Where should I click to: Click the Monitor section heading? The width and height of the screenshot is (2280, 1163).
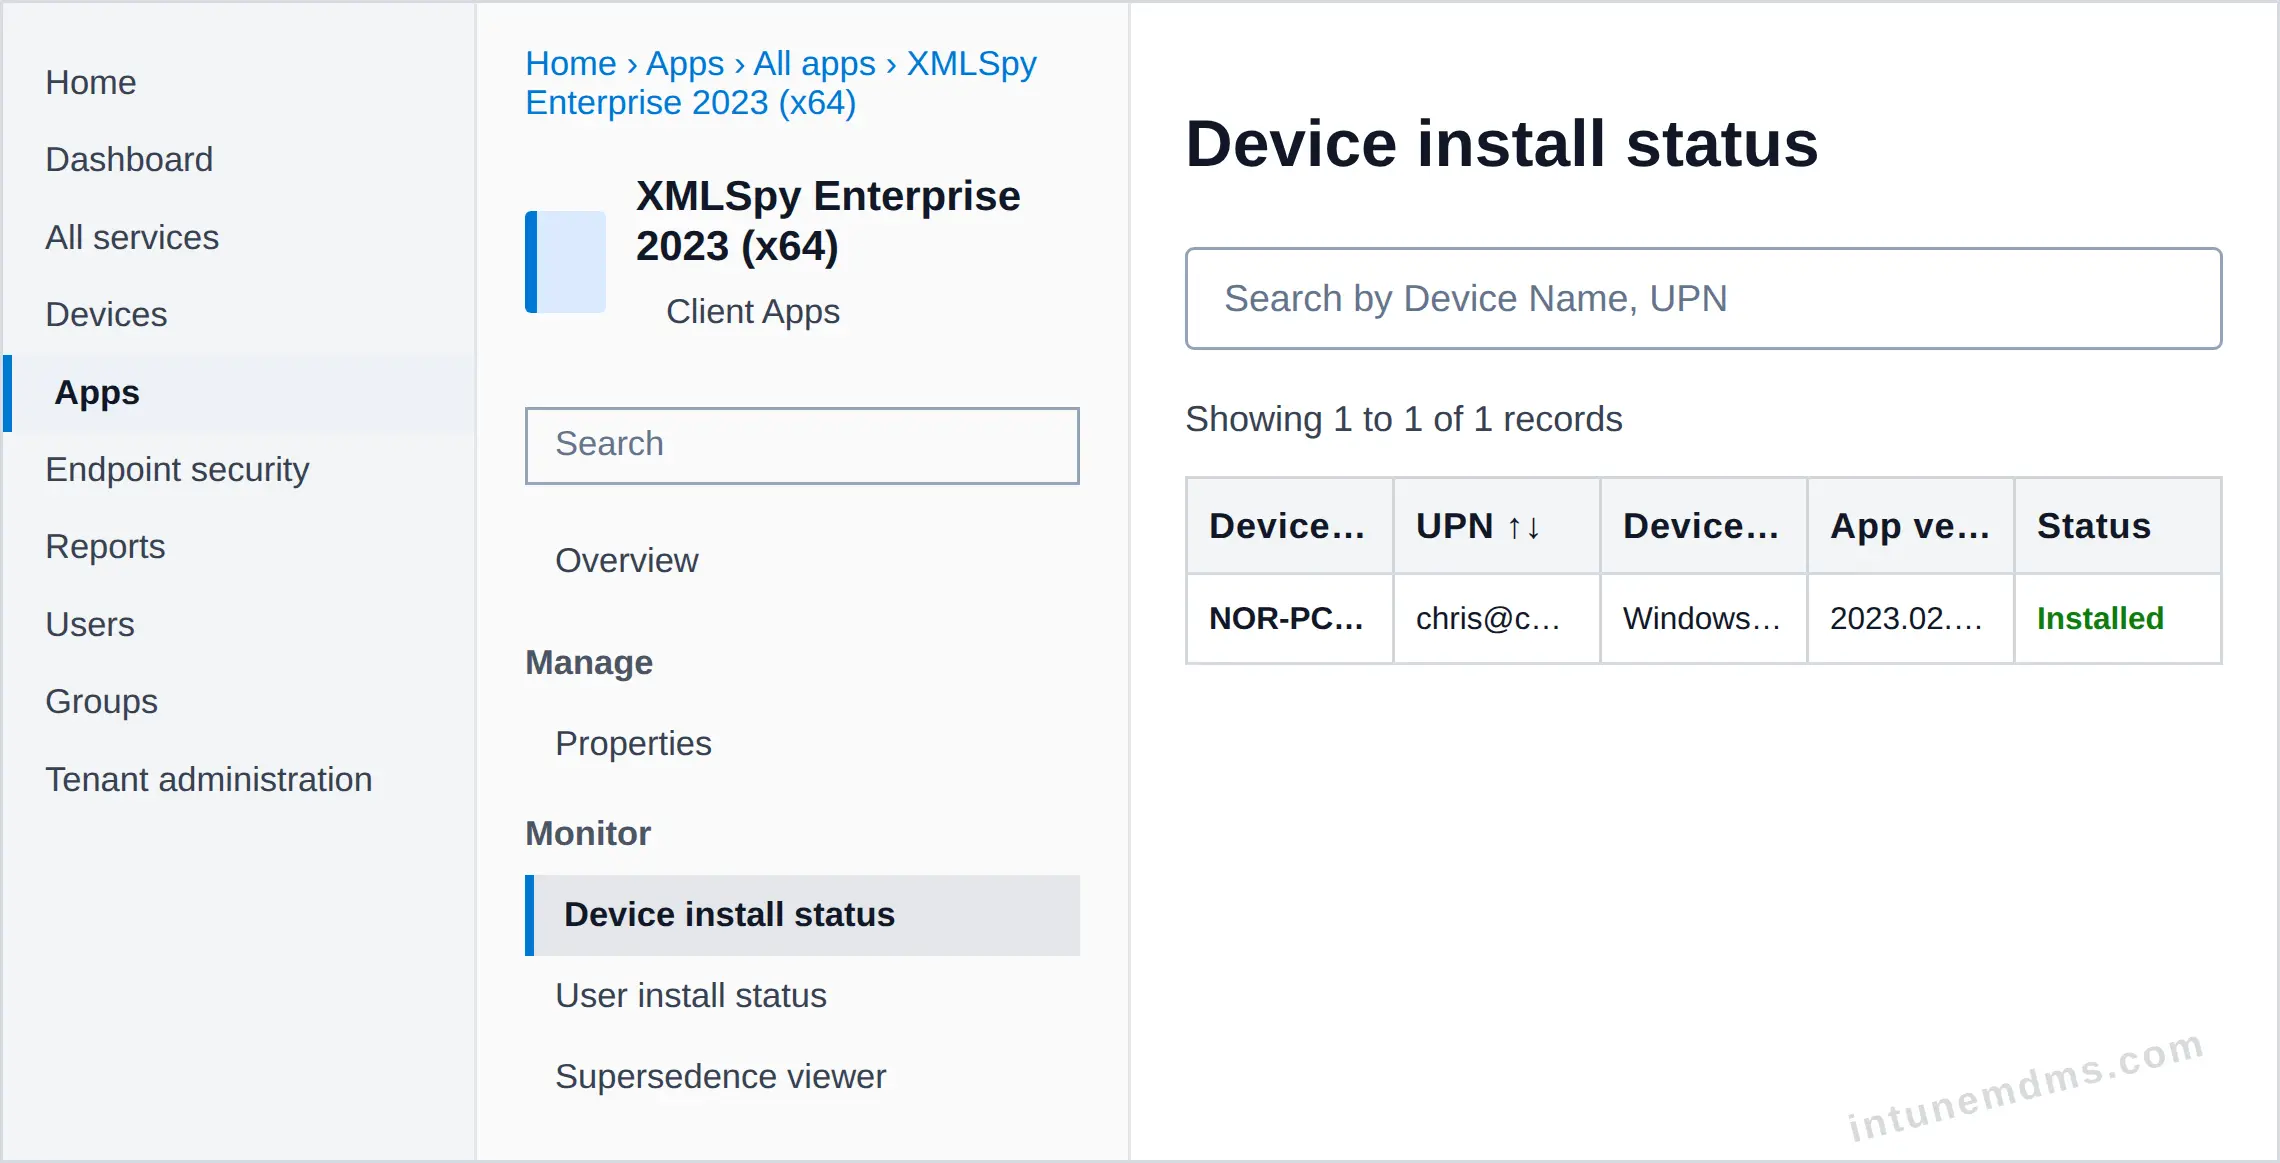tap(588, 833)
